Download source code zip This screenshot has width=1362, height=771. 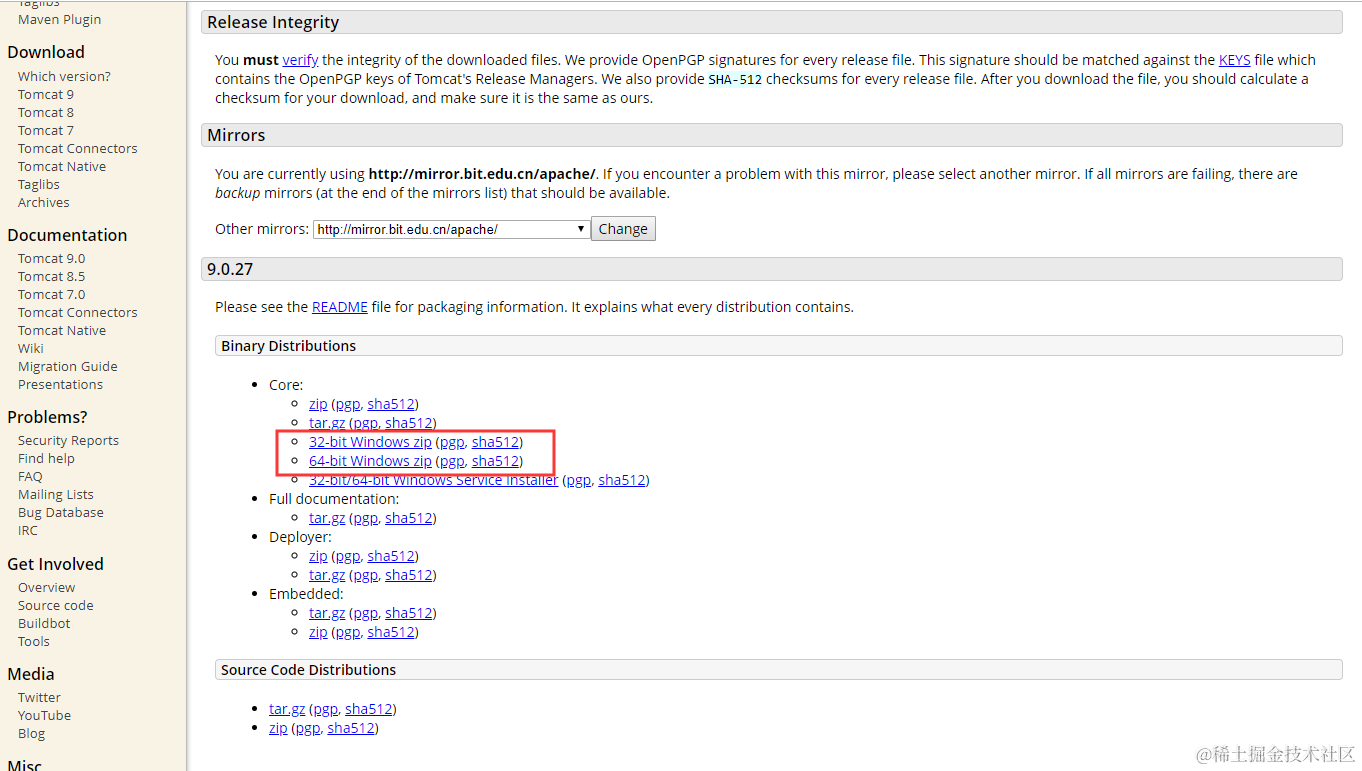(x=278, y=728)
